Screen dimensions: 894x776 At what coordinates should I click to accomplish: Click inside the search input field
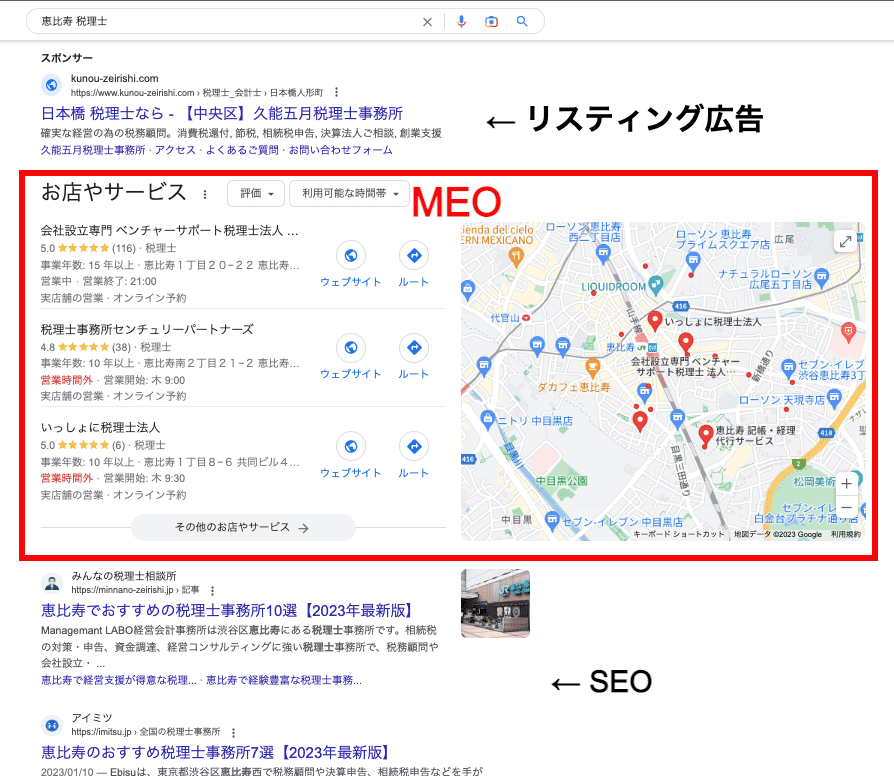pyautogui.click(x=200, y=21)
